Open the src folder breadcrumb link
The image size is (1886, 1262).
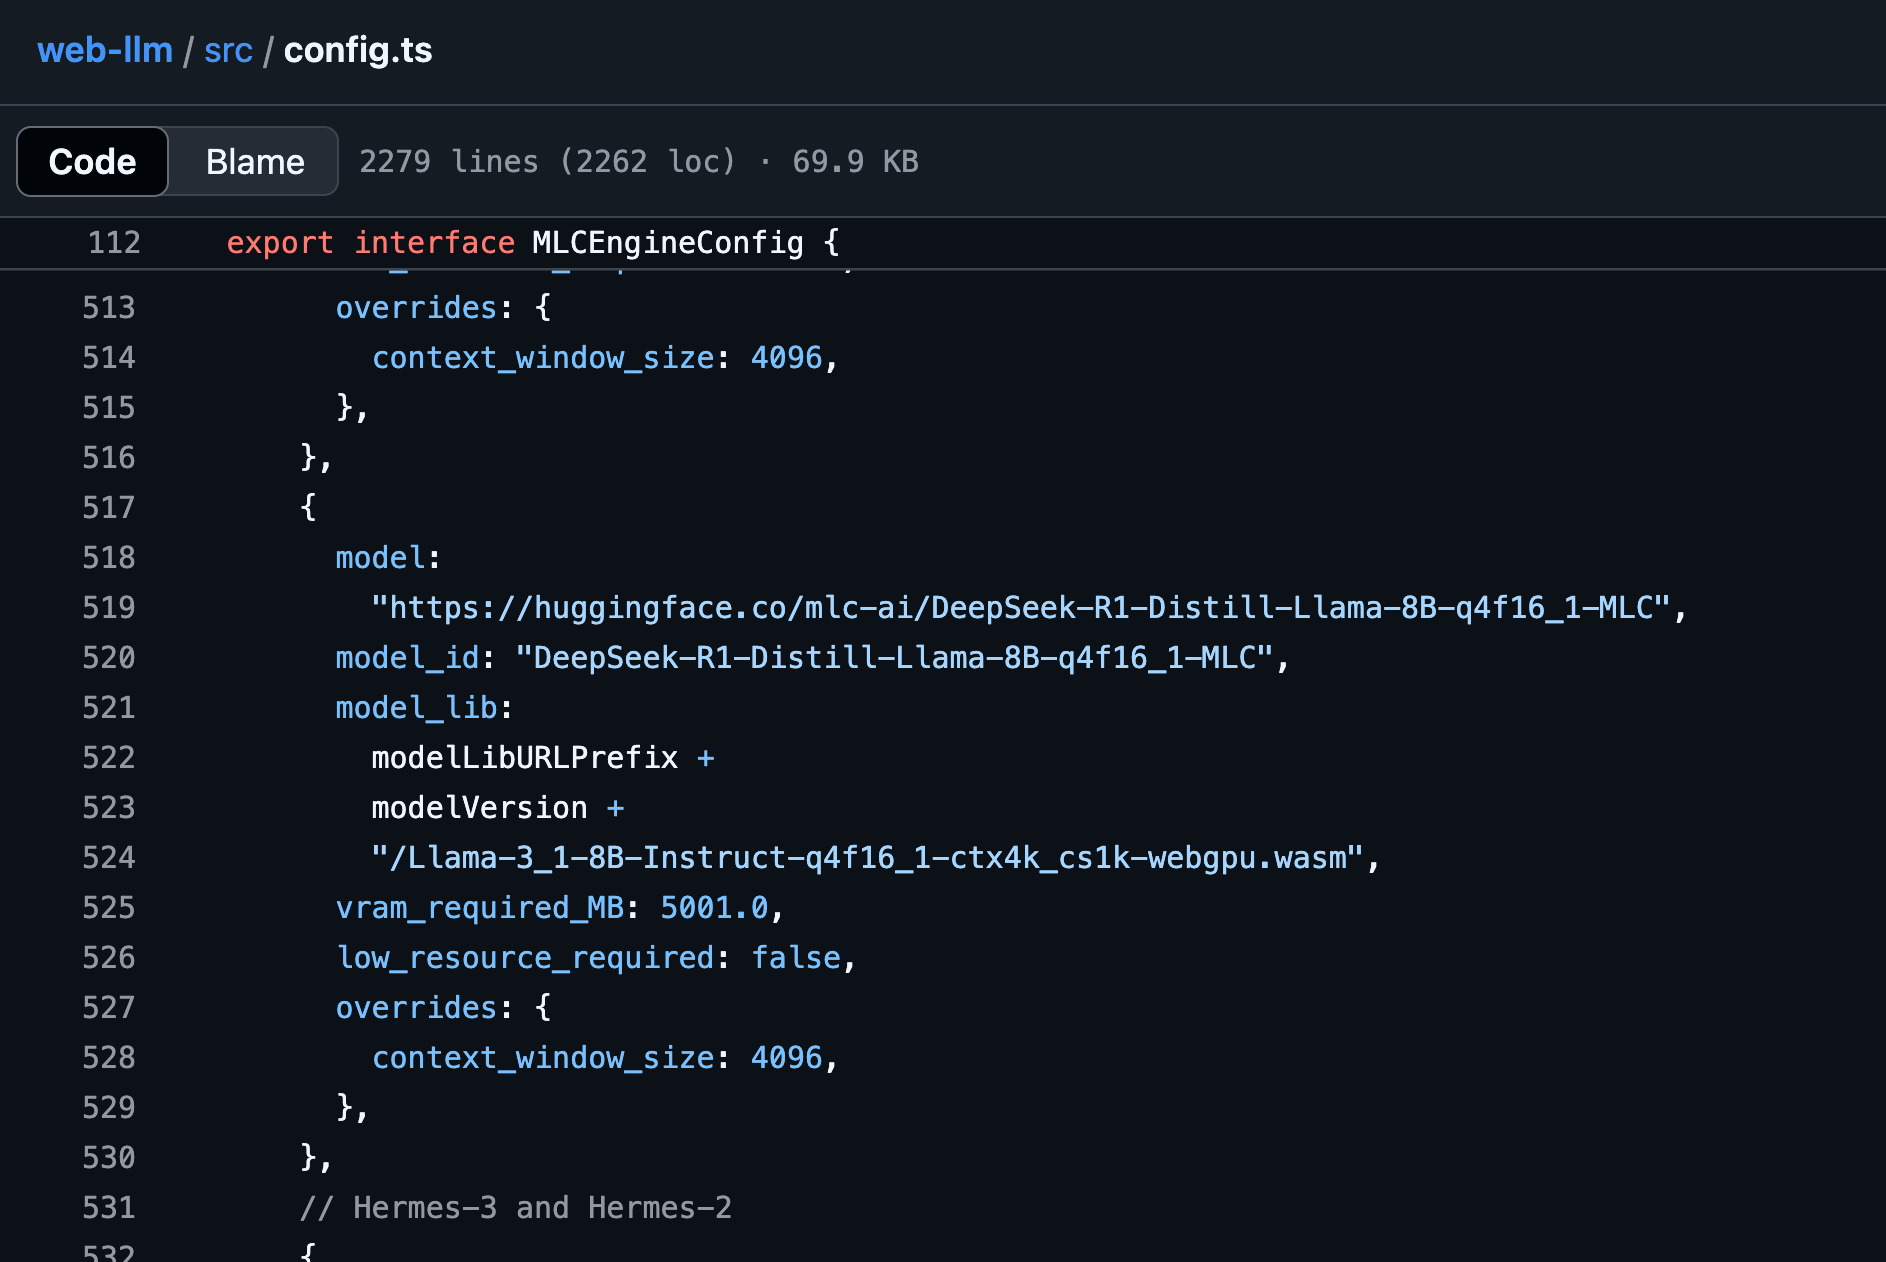[x=228, y=50]
